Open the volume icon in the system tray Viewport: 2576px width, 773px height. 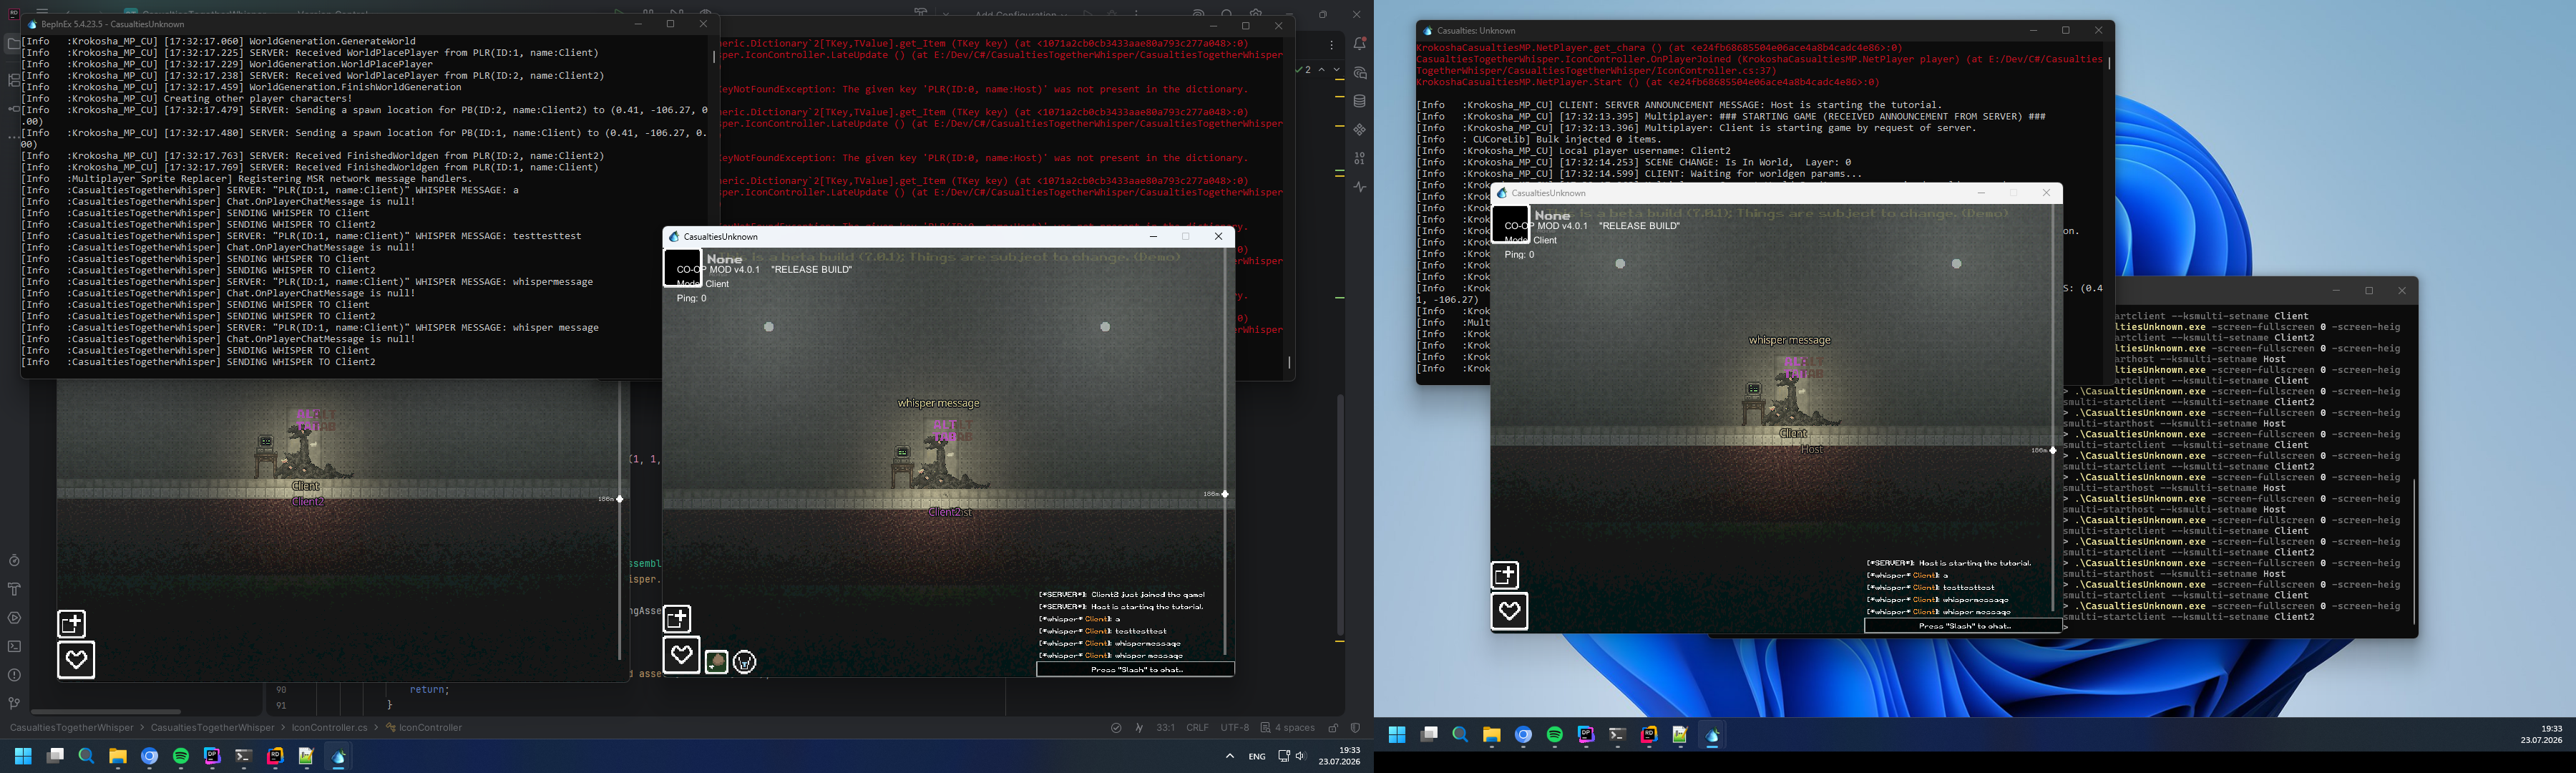(1301, 756)
